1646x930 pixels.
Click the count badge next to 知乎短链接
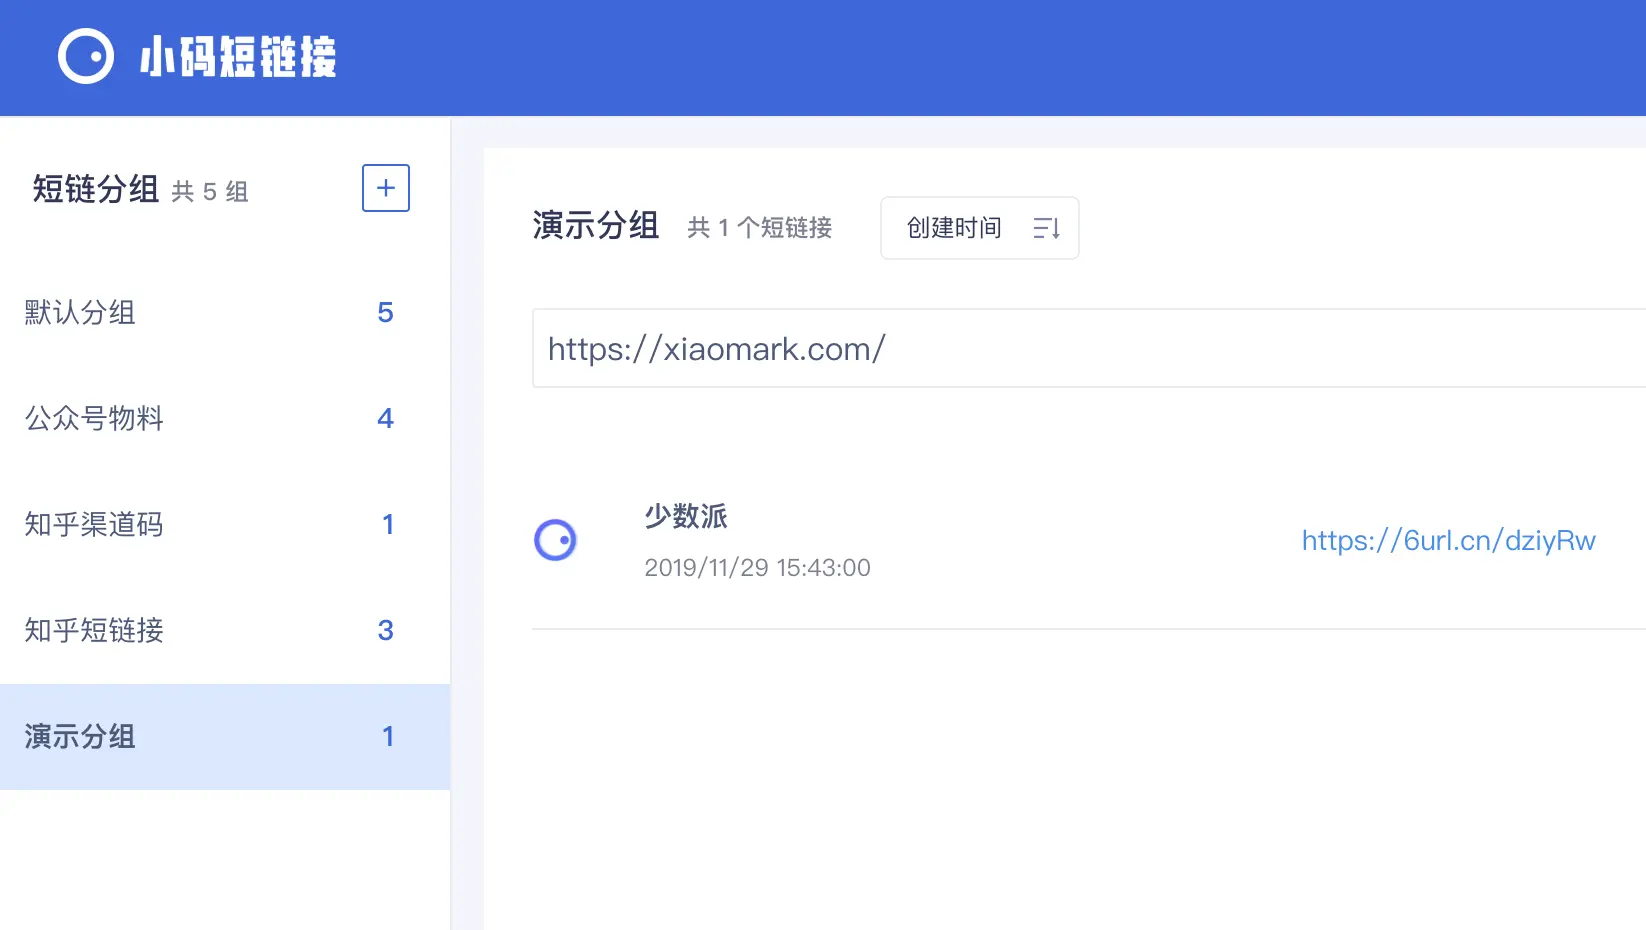[x=385, y=631]
